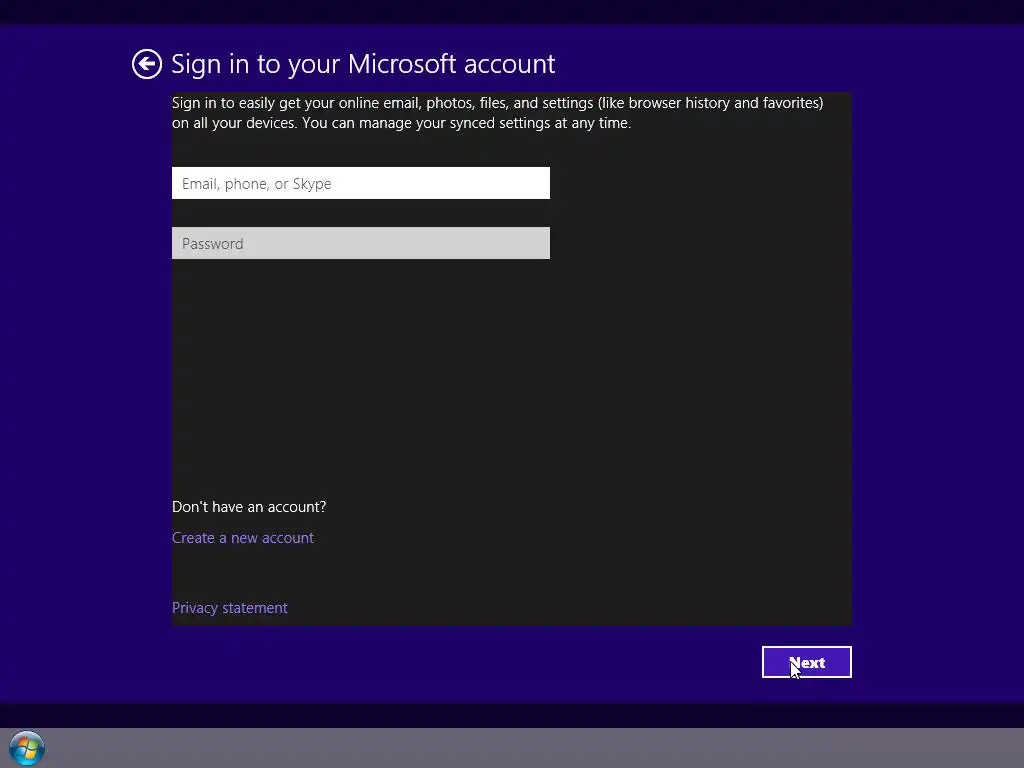View the Privacy statement link
Image resolution: width=1024 pixels, height=768 pixels.
coord(229,608)
